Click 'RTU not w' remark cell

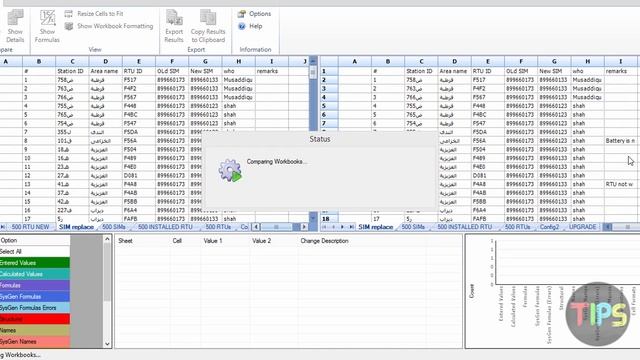click(x=620, y=184)
